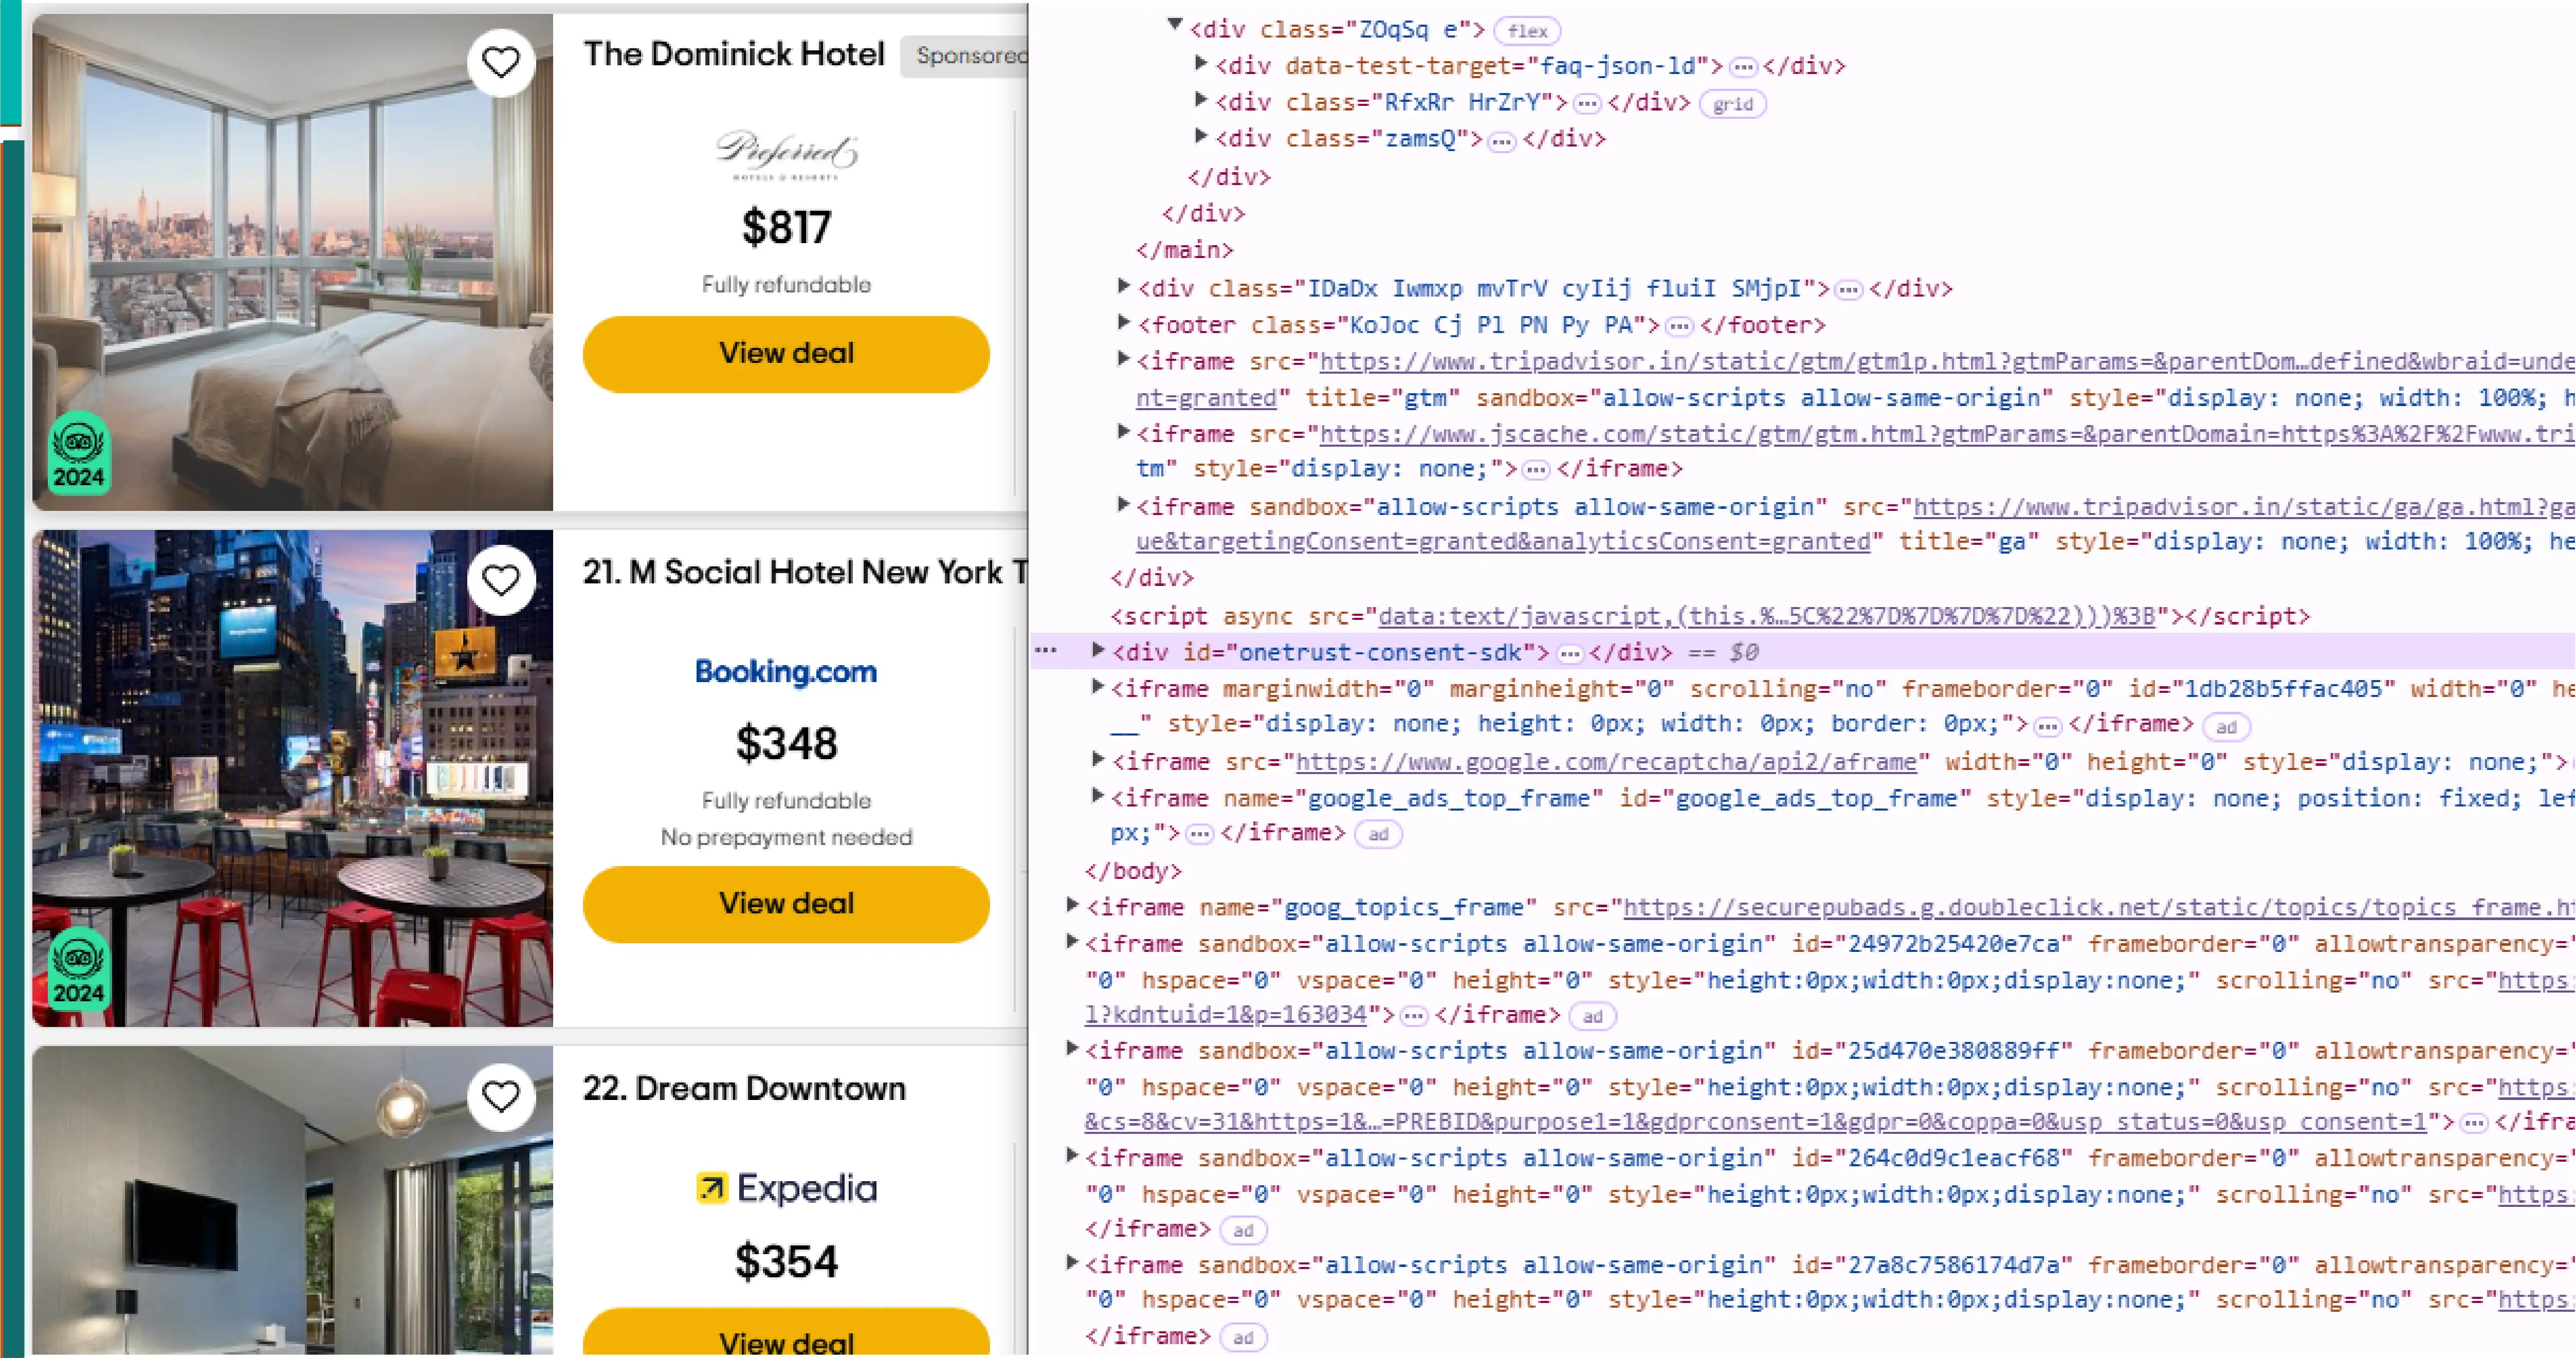
Task: Click The Dominick Hotel room photo
Action: point(292,262)
